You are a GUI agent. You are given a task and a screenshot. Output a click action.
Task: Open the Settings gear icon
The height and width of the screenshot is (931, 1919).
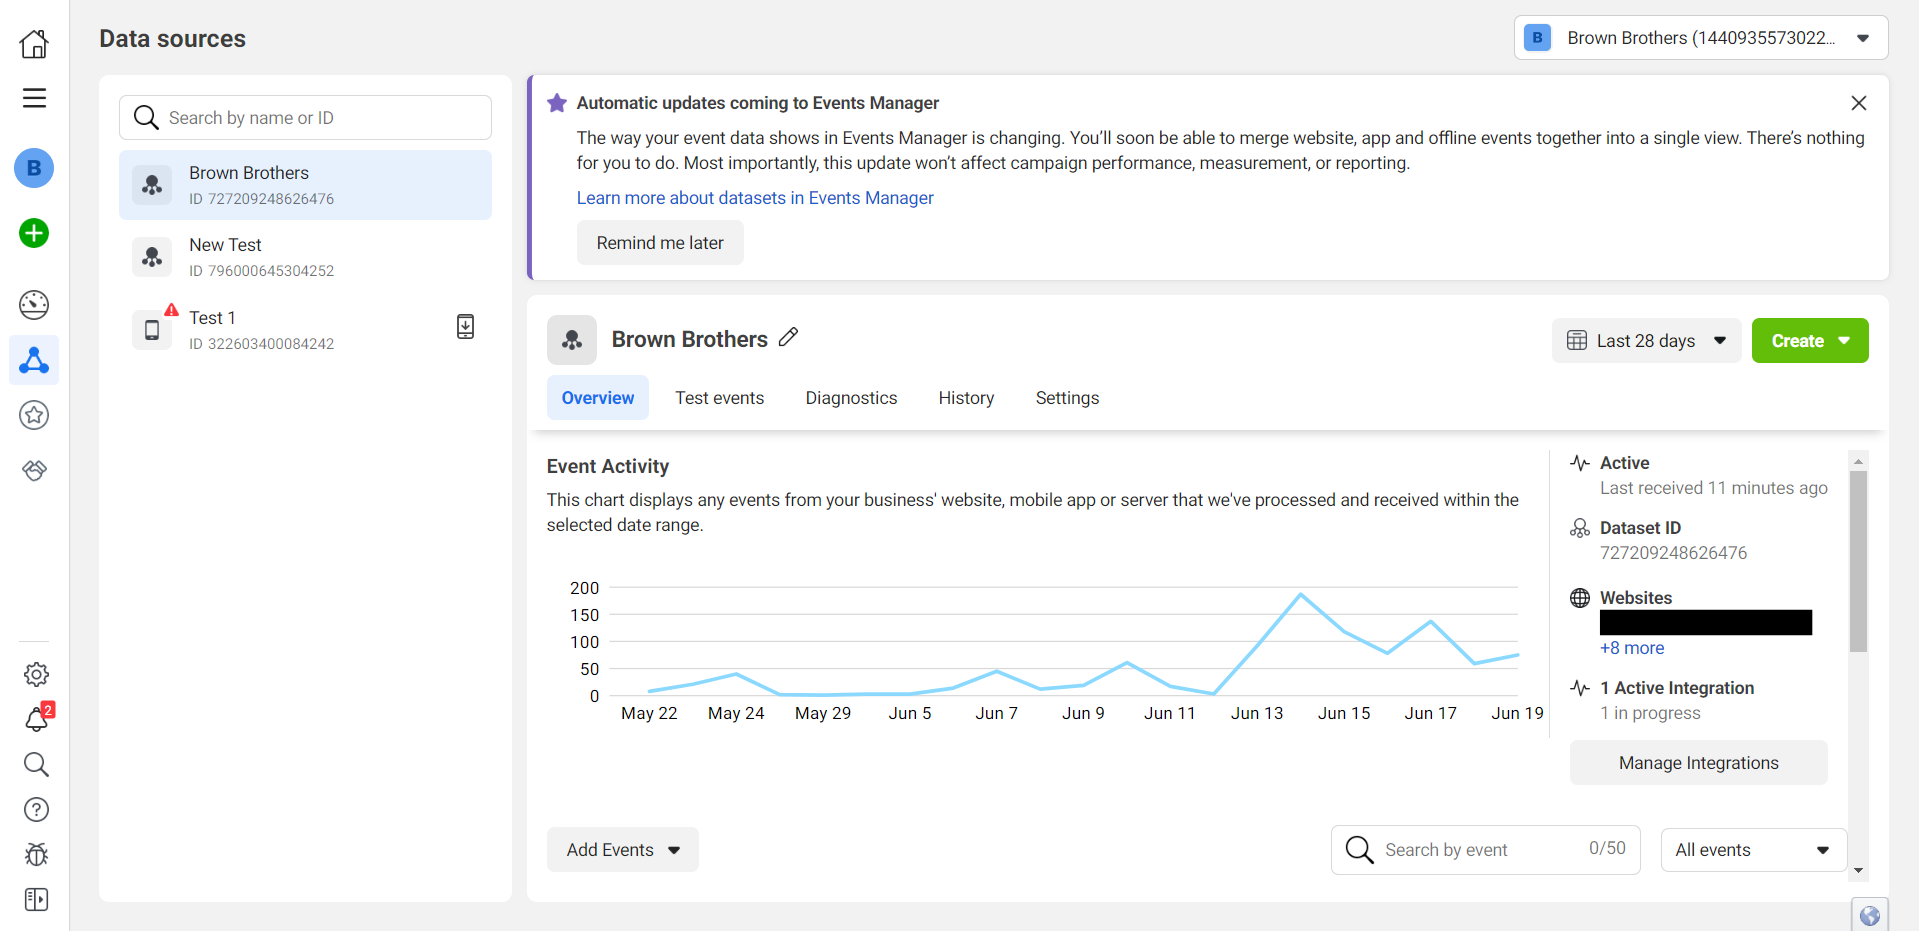pos(36,675)
